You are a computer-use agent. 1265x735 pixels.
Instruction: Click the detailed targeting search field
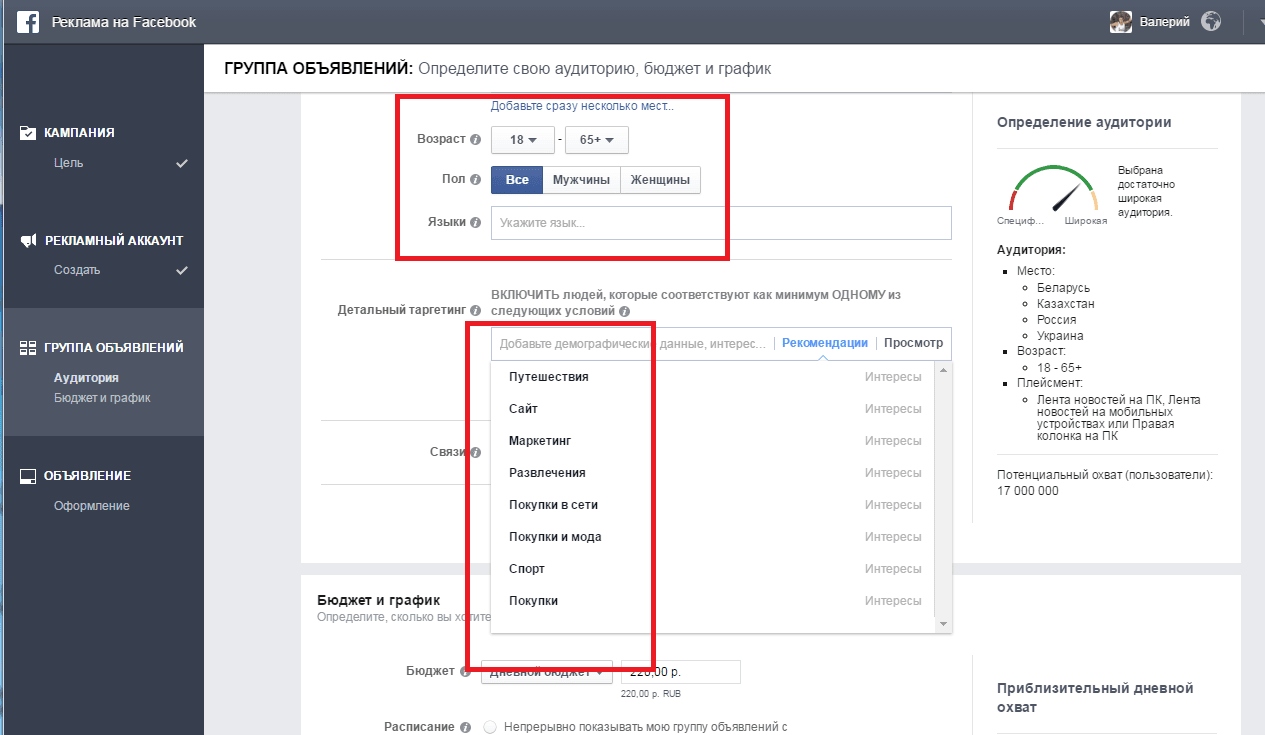tap(632, 343)
